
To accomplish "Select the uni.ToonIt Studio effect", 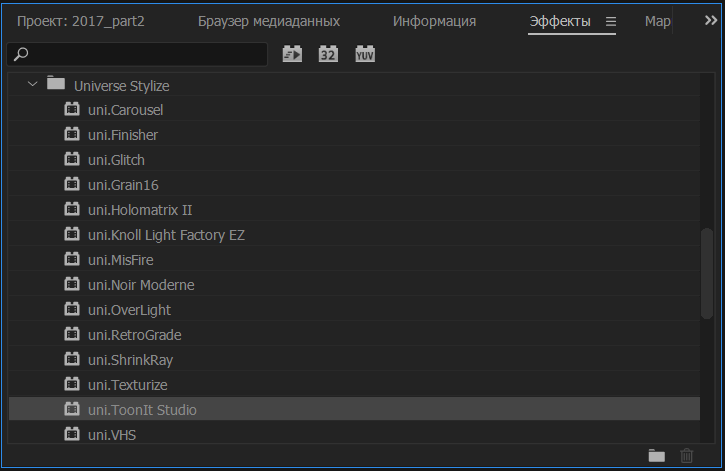I will (x=142, y=410).
